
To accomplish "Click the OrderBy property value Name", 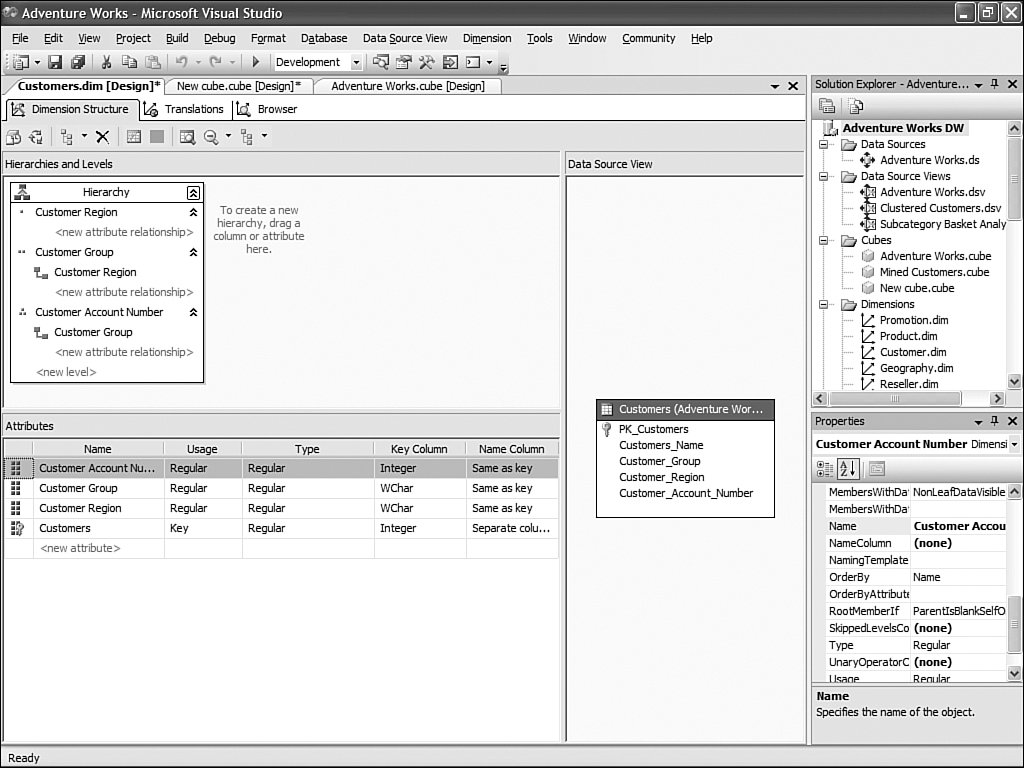I will (957, 577).
